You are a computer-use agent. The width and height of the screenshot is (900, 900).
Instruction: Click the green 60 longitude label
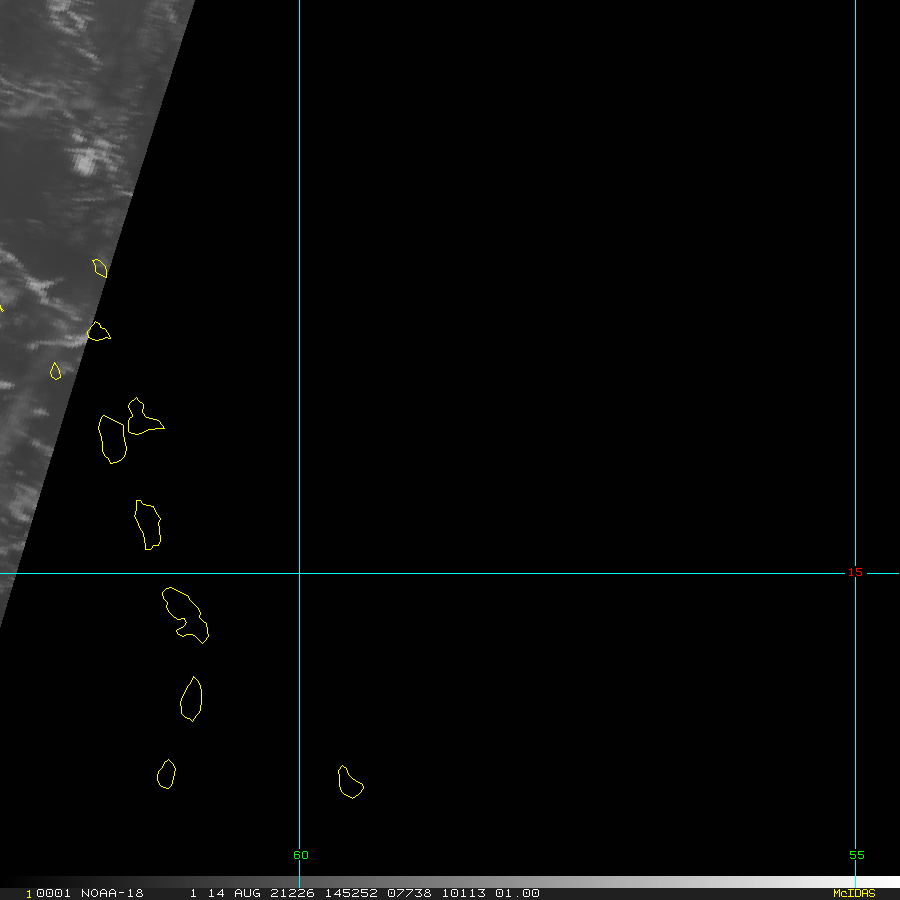click(x=300, y=855)
